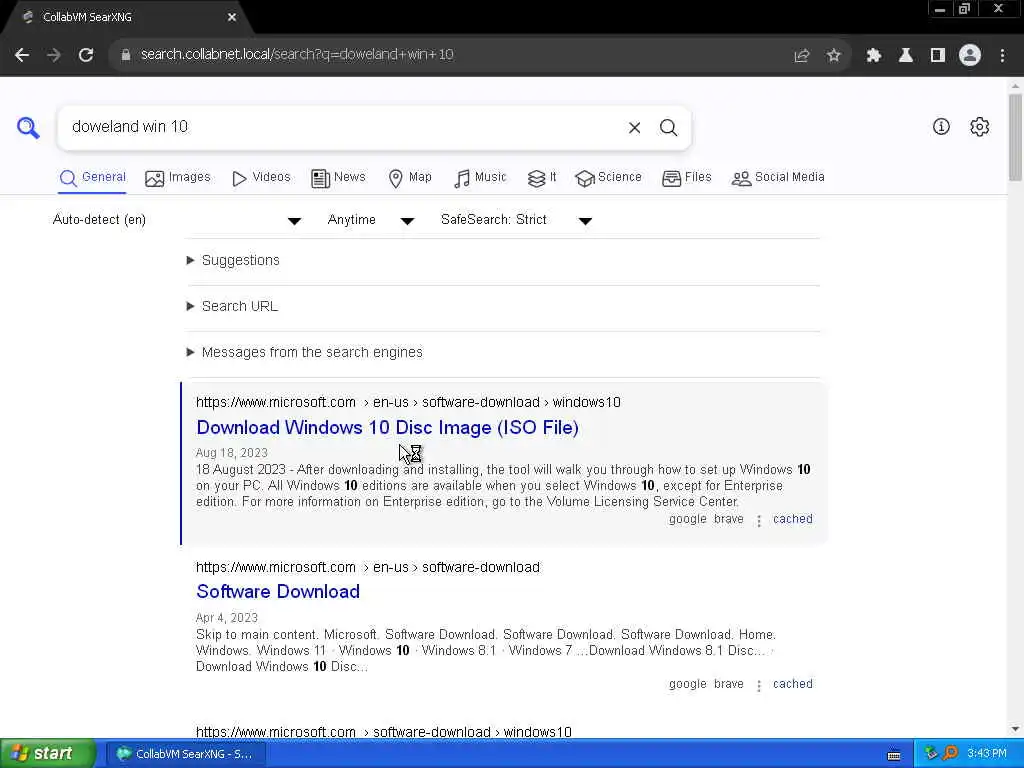Viewport: 1024px width, 768px height.
Task: Click the three dots beside the first cached link
Action: click(x=758, y=520)
